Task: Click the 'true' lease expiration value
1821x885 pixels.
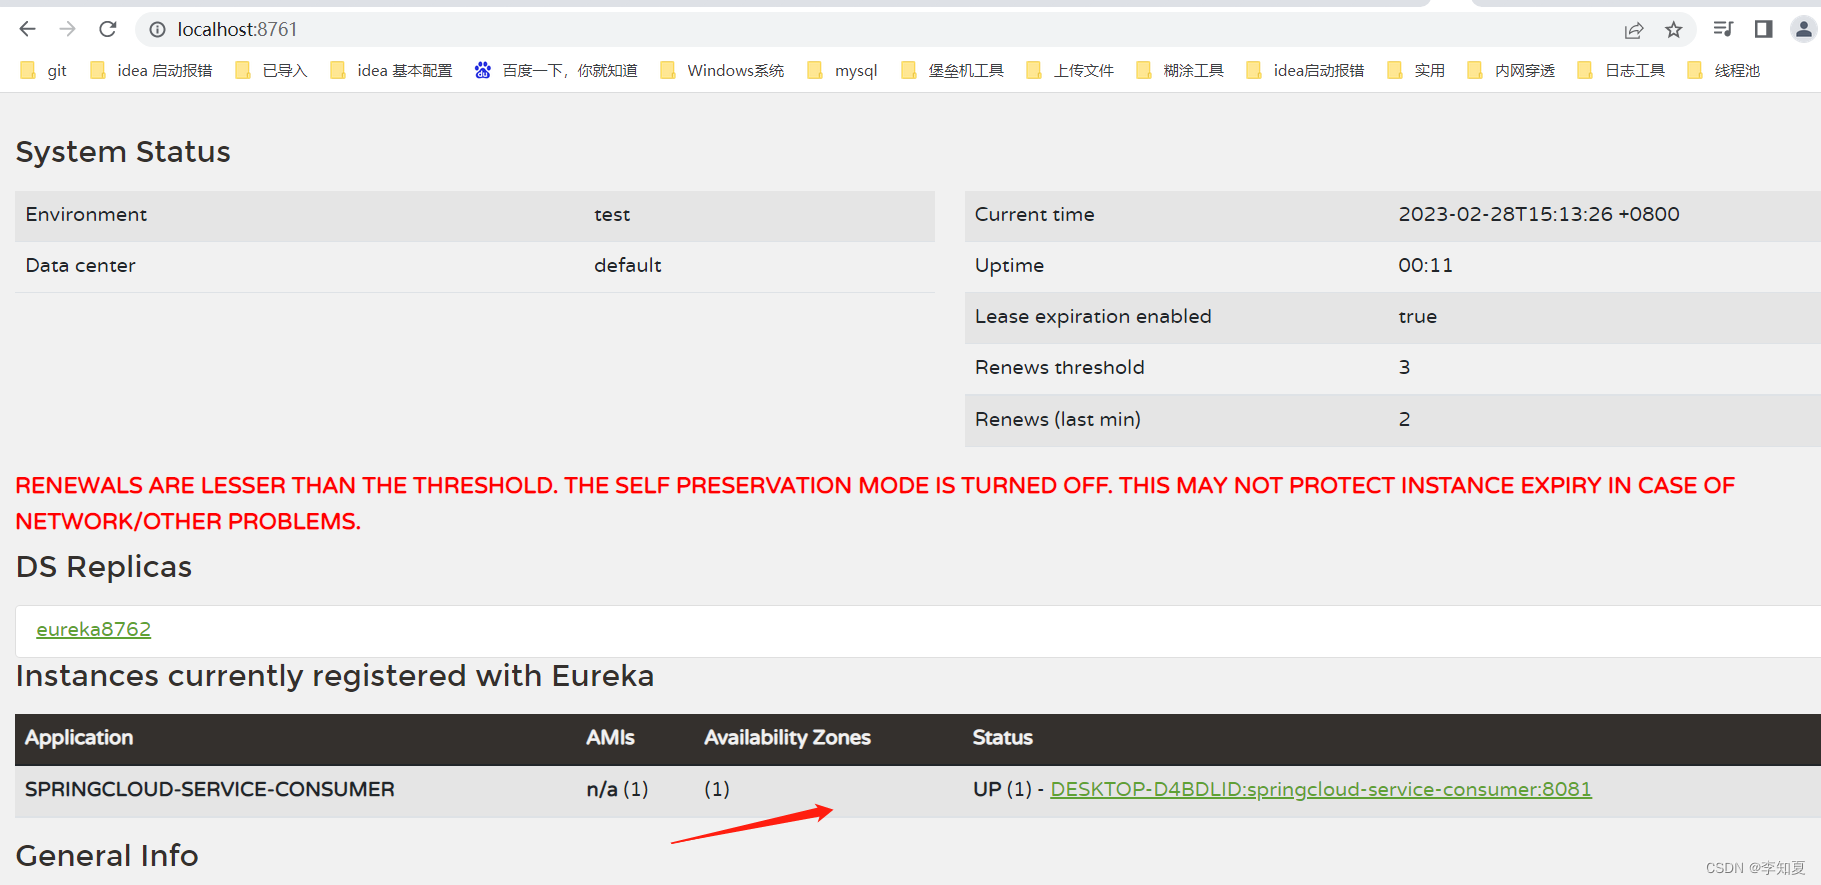Action: coord(1417,316)
